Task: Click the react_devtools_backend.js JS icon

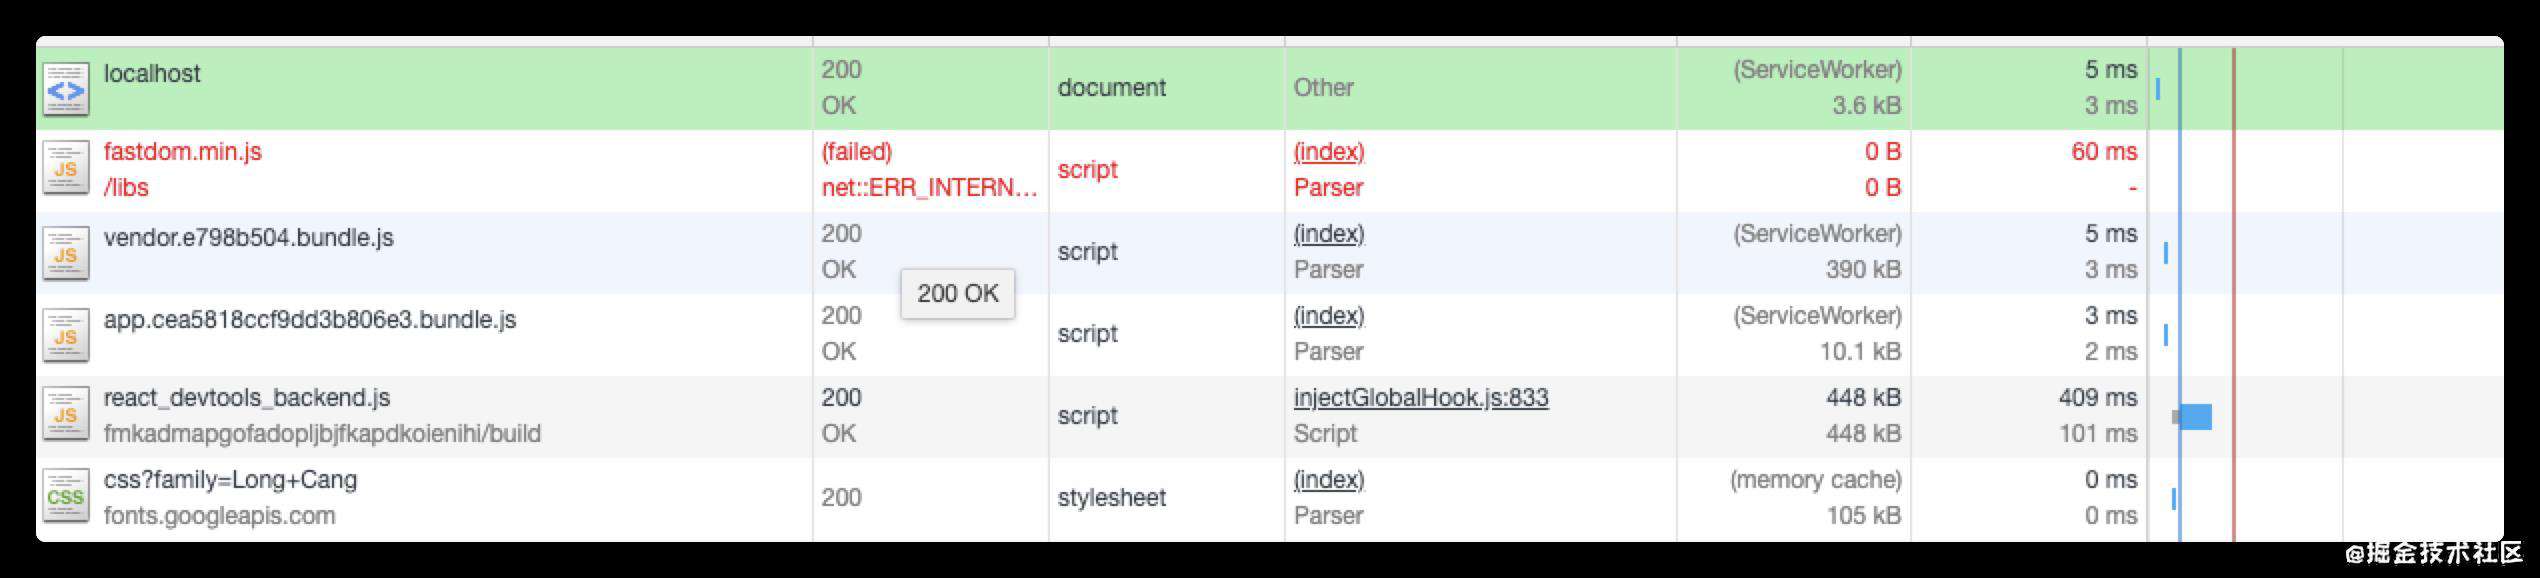Action: pyautogui.click(x=66, y=416)
